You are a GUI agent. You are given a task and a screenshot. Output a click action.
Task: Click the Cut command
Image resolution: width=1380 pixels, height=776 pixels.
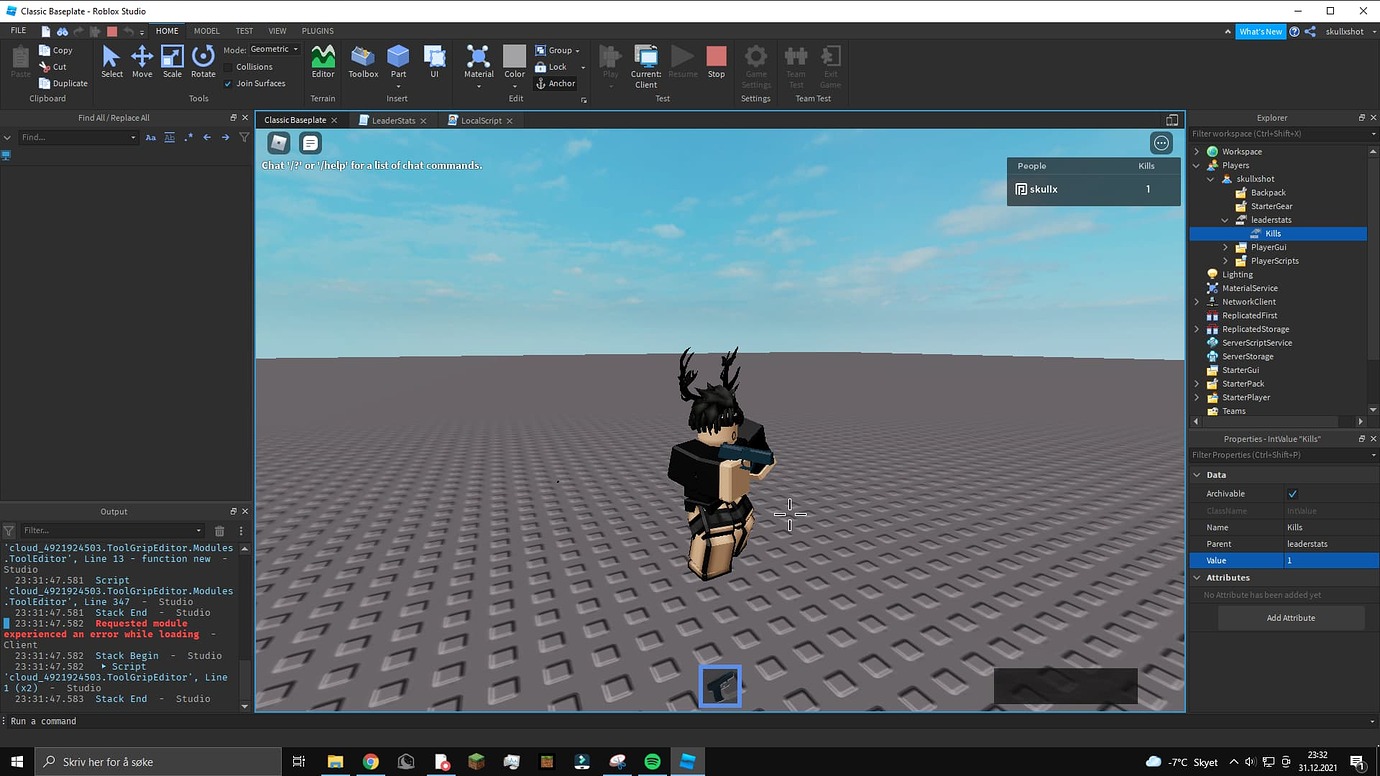click(53, 67)
